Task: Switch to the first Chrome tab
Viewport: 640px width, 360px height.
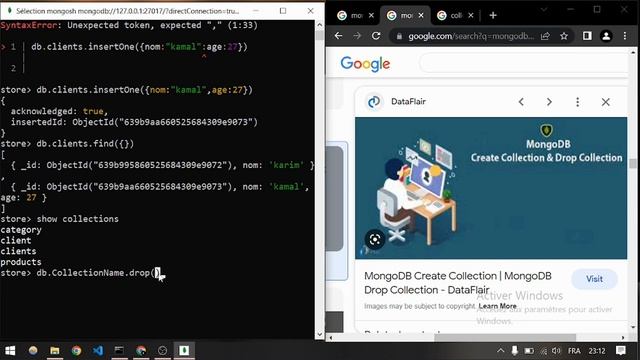Action: click(x=351, y=16)
